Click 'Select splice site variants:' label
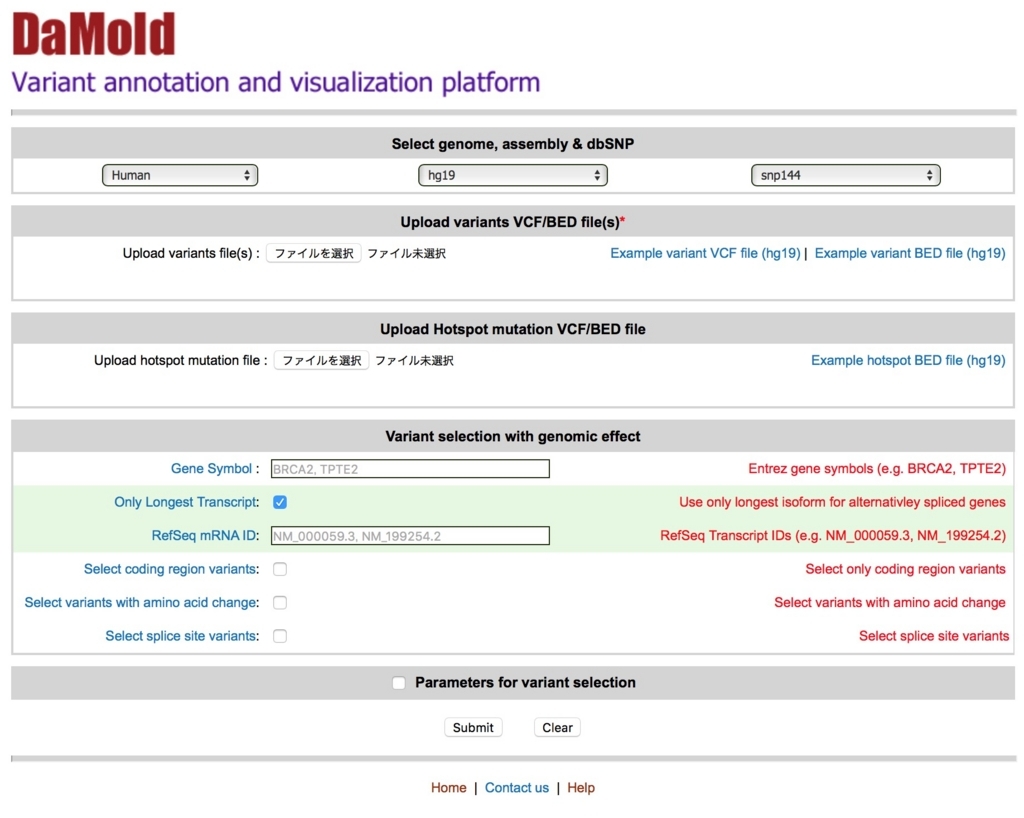This screenshot has width=1024, height=818. click(182, 636)
